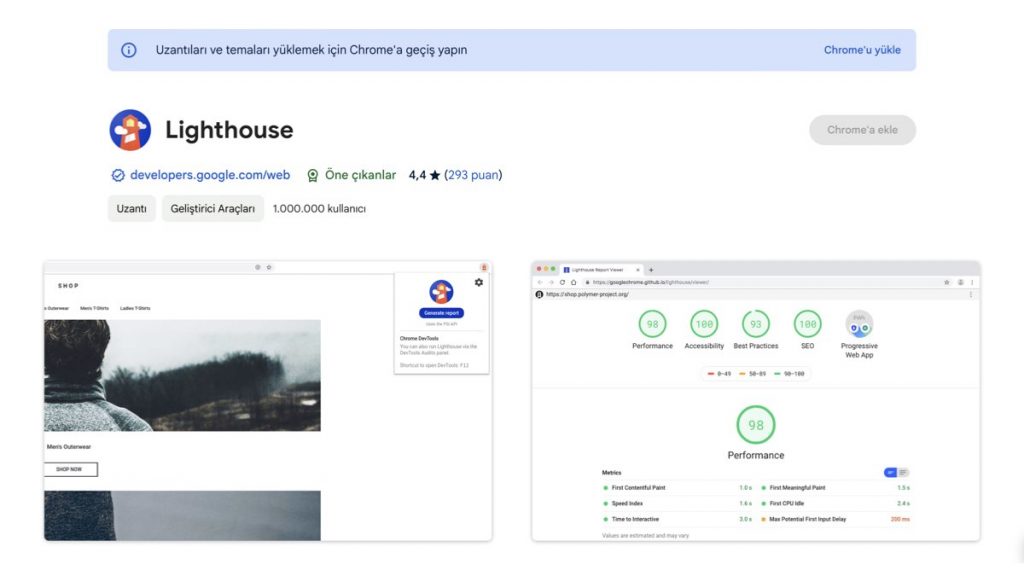The width and height of the screenshot is (1024, 576).
Task: Click the bookmark star in the report browser
Action: [946, 282]
